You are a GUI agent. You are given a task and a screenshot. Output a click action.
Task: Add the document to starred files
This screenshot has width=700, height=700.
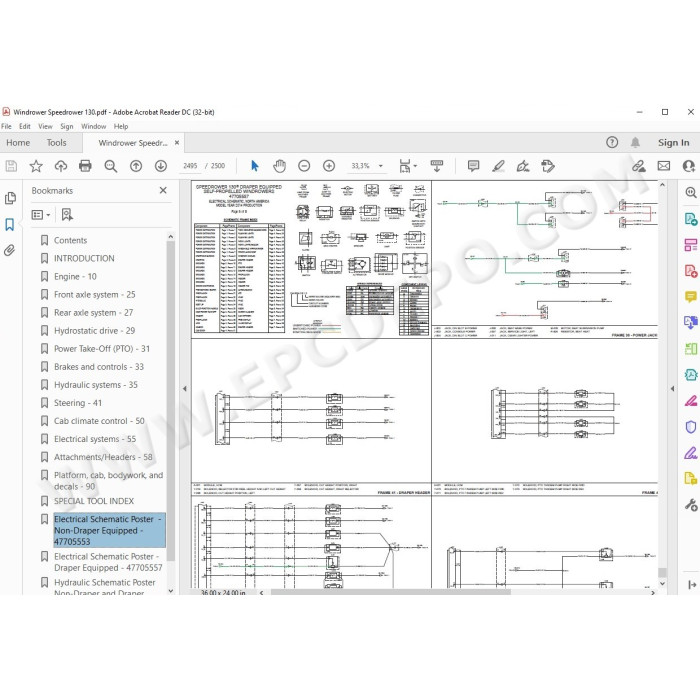(x=36, y=166)
